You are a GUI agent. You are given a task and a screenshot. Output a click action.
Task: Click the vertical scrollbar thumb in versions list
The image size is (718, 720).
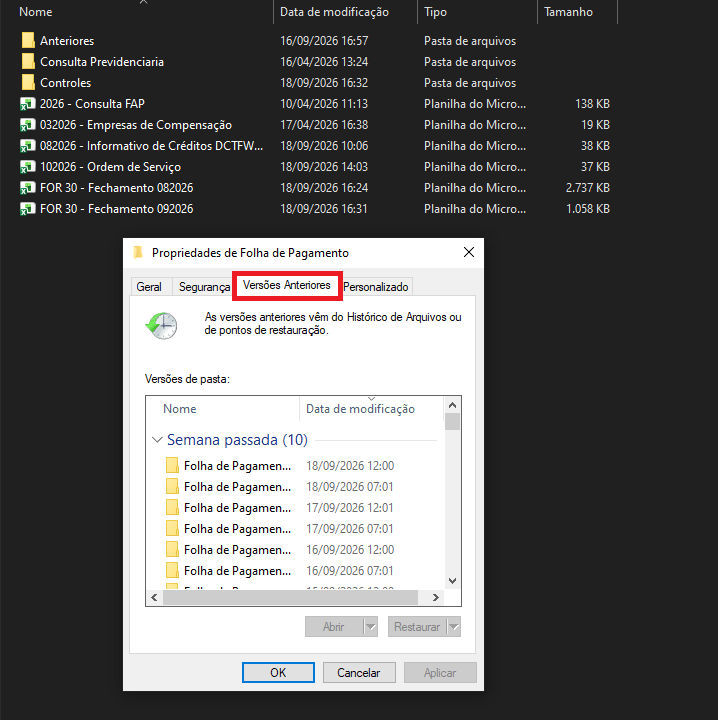pyautogui.click(x=452, y=422)
